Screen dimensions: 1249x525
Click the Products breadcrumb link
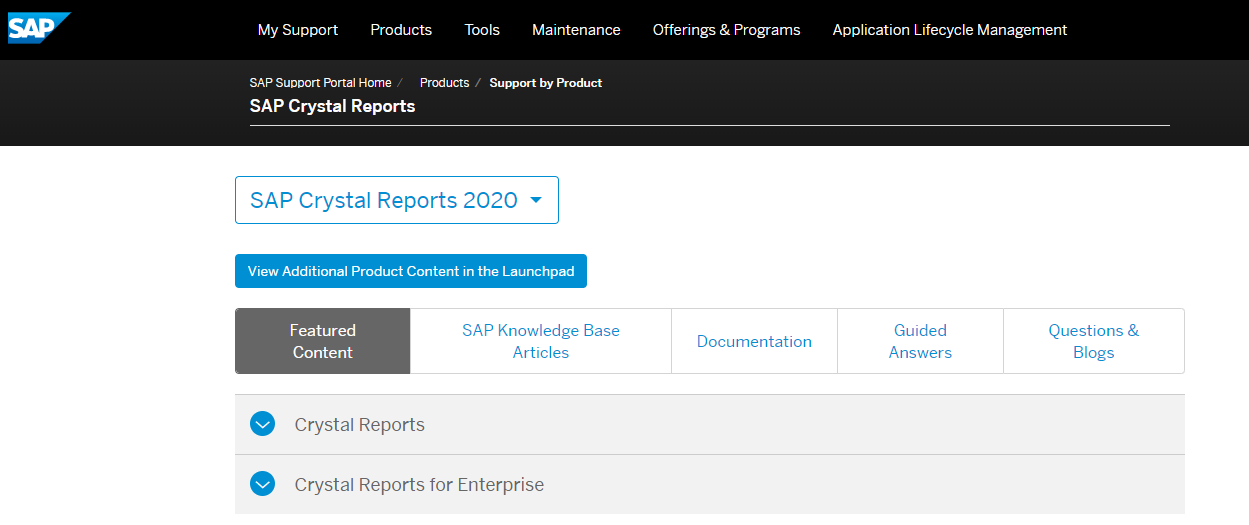[444, 83]
